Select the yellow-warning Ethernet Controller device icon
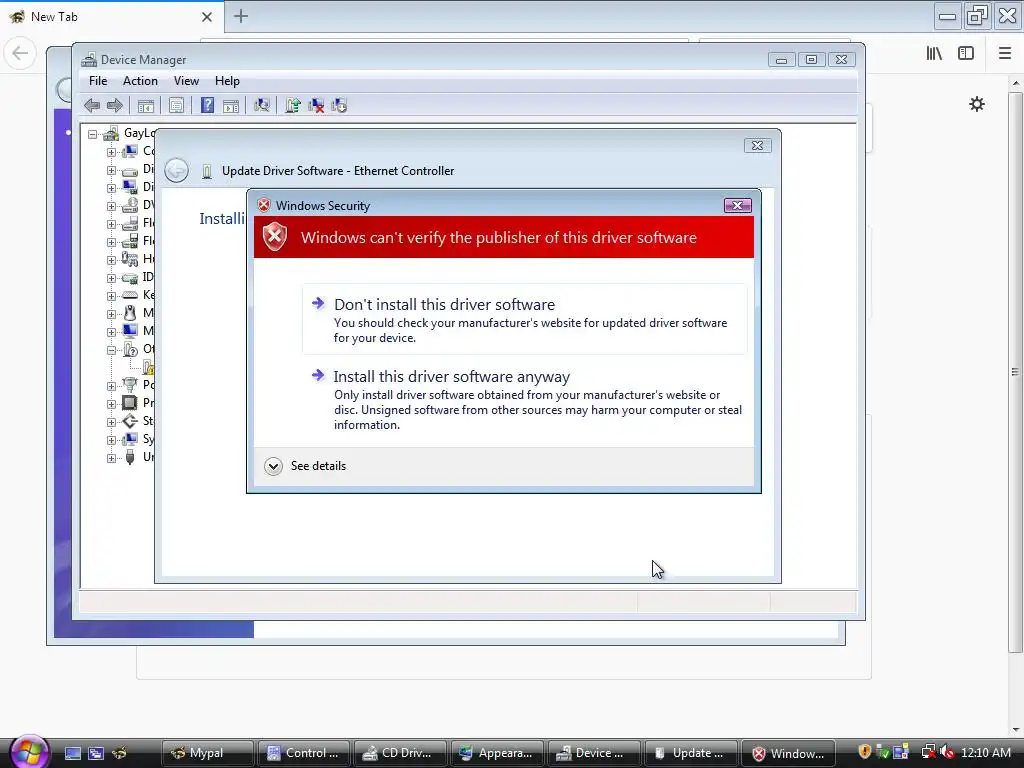Viewport: 1024px width, 768px height. [148, 367]
